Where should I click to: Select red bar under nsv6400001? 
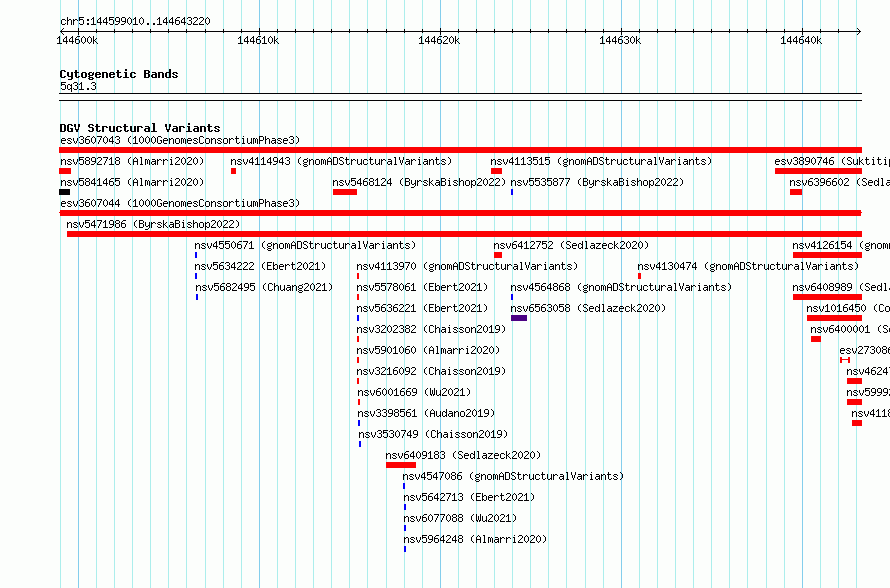[816, 339]
